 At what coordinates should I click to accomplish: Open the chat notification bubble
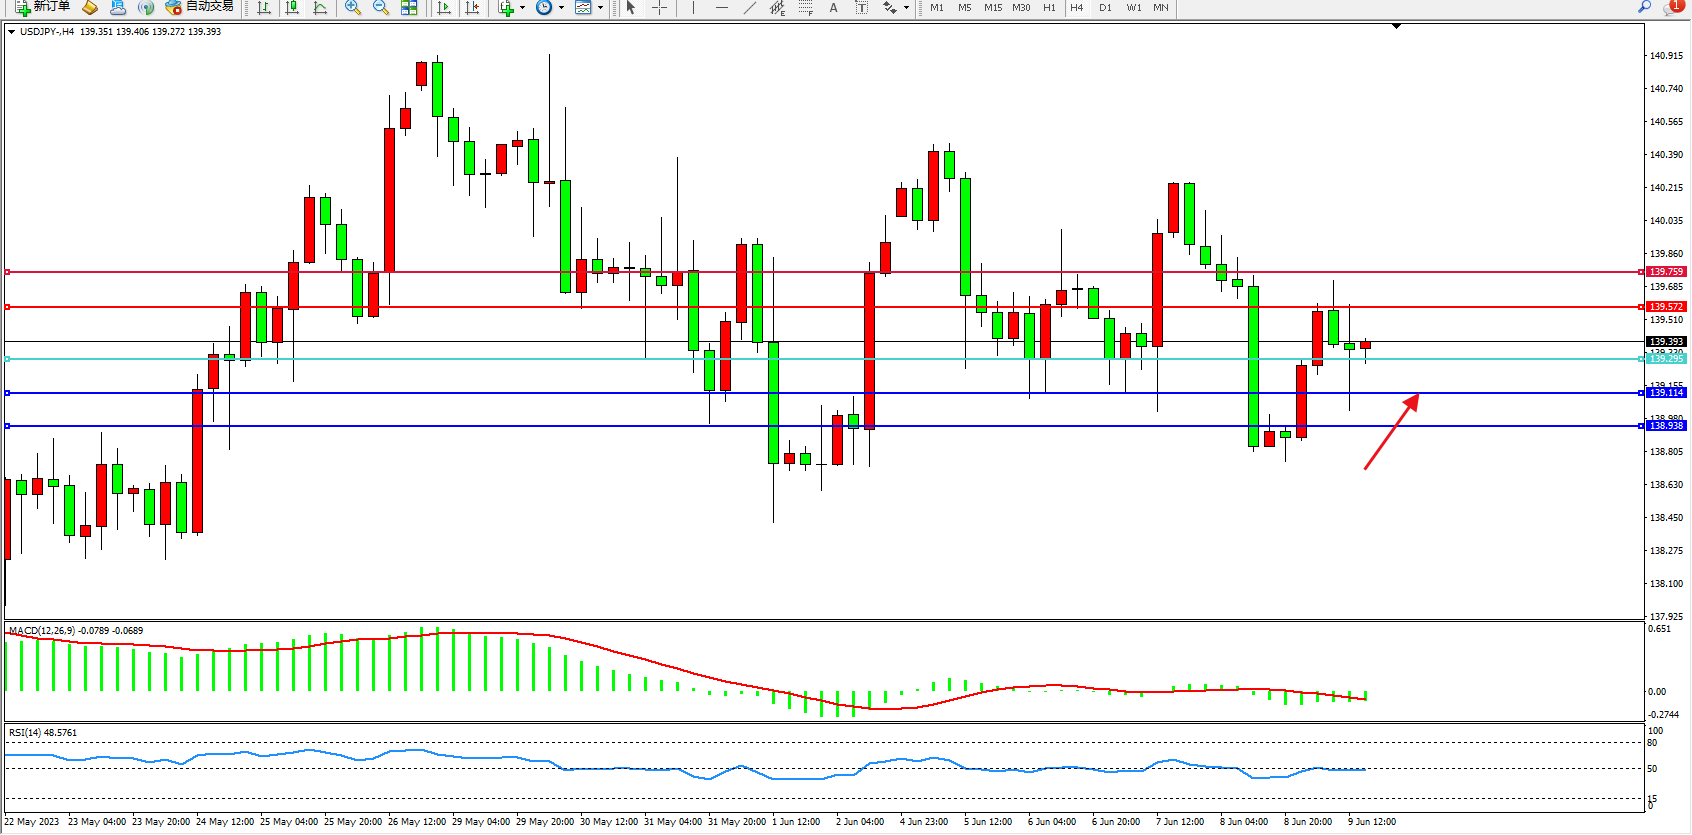pos(1673,7)
